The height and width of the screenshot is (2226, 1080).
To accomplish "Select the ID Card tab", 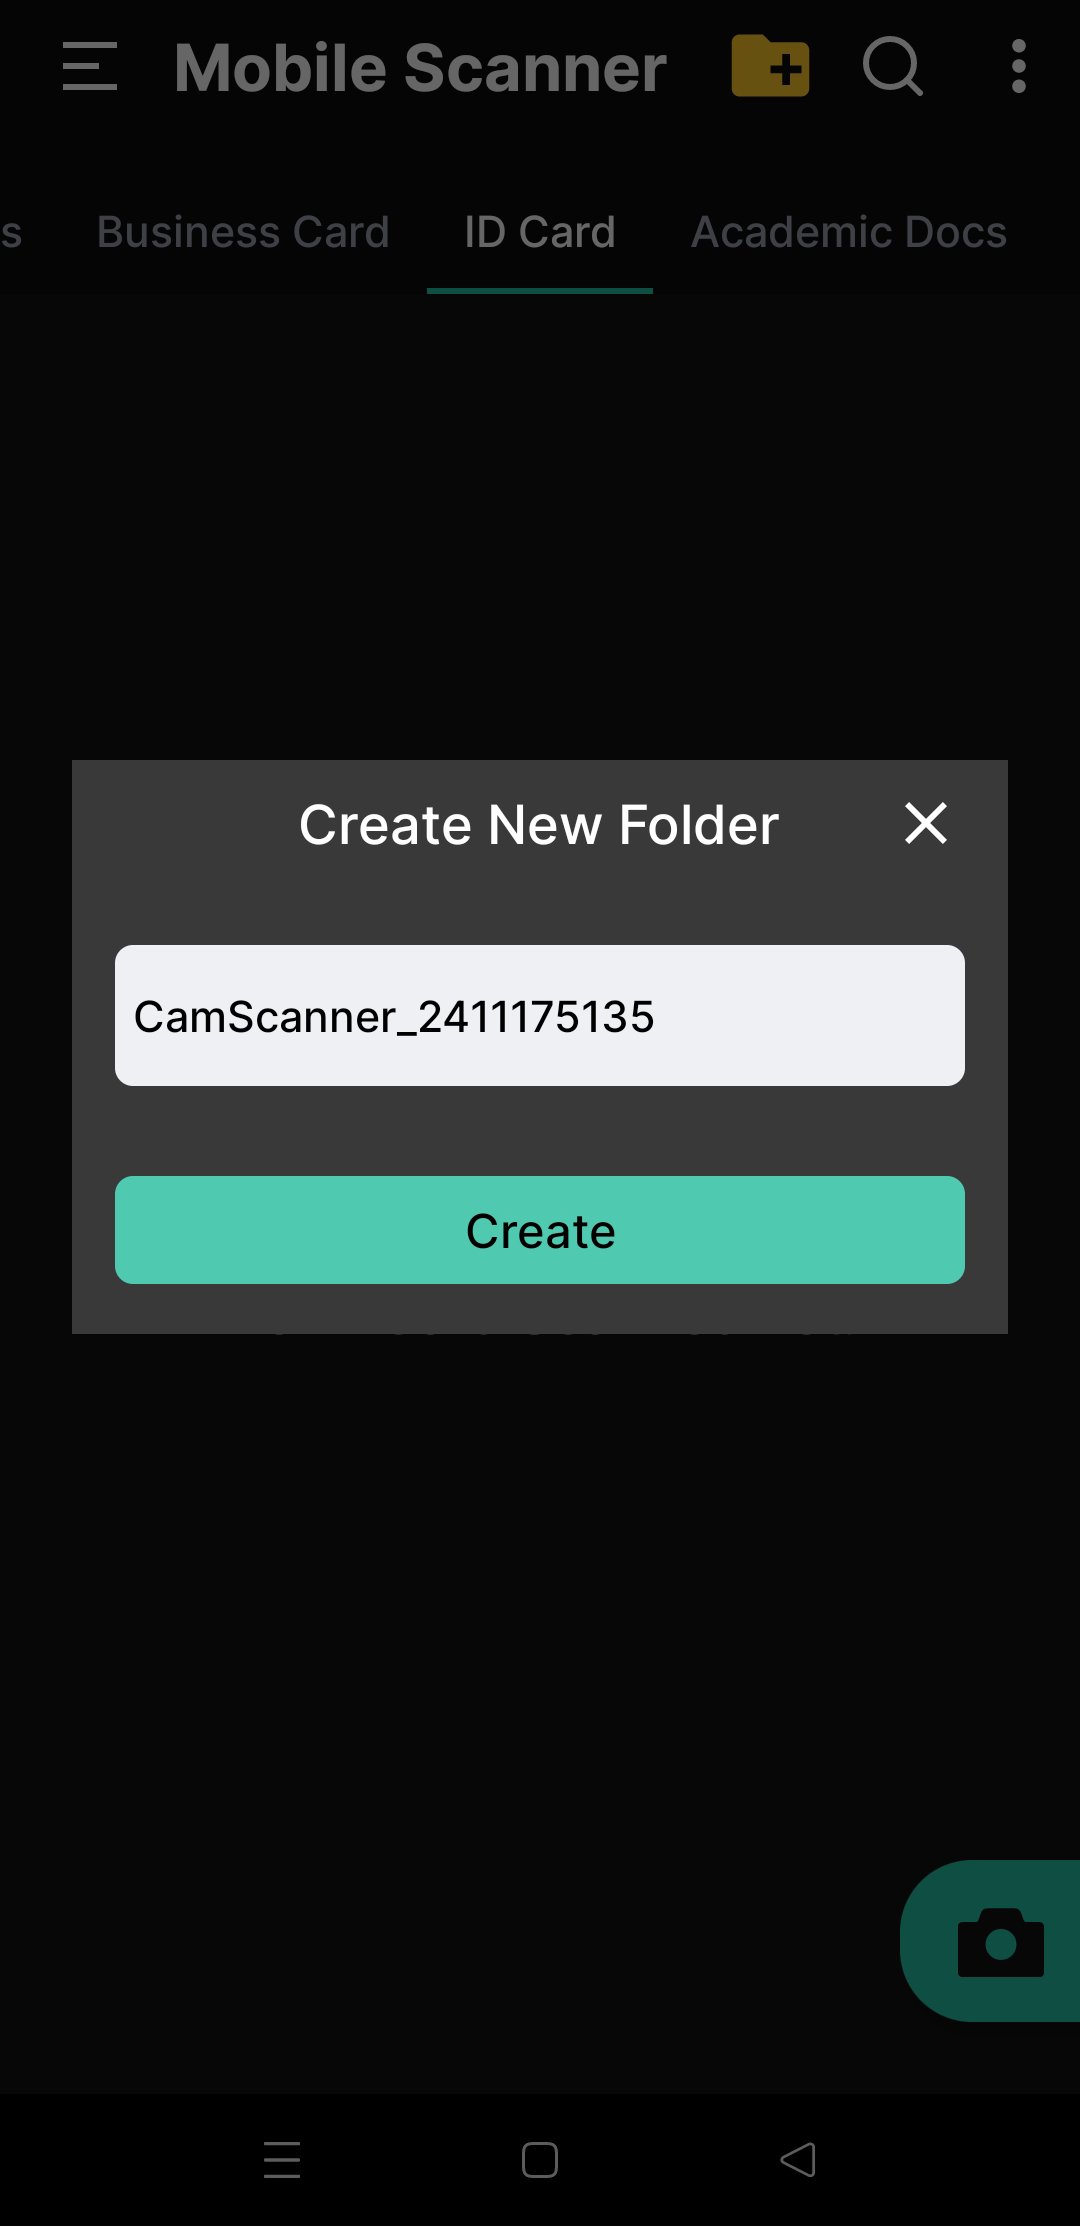I will [x=540, y=232].
